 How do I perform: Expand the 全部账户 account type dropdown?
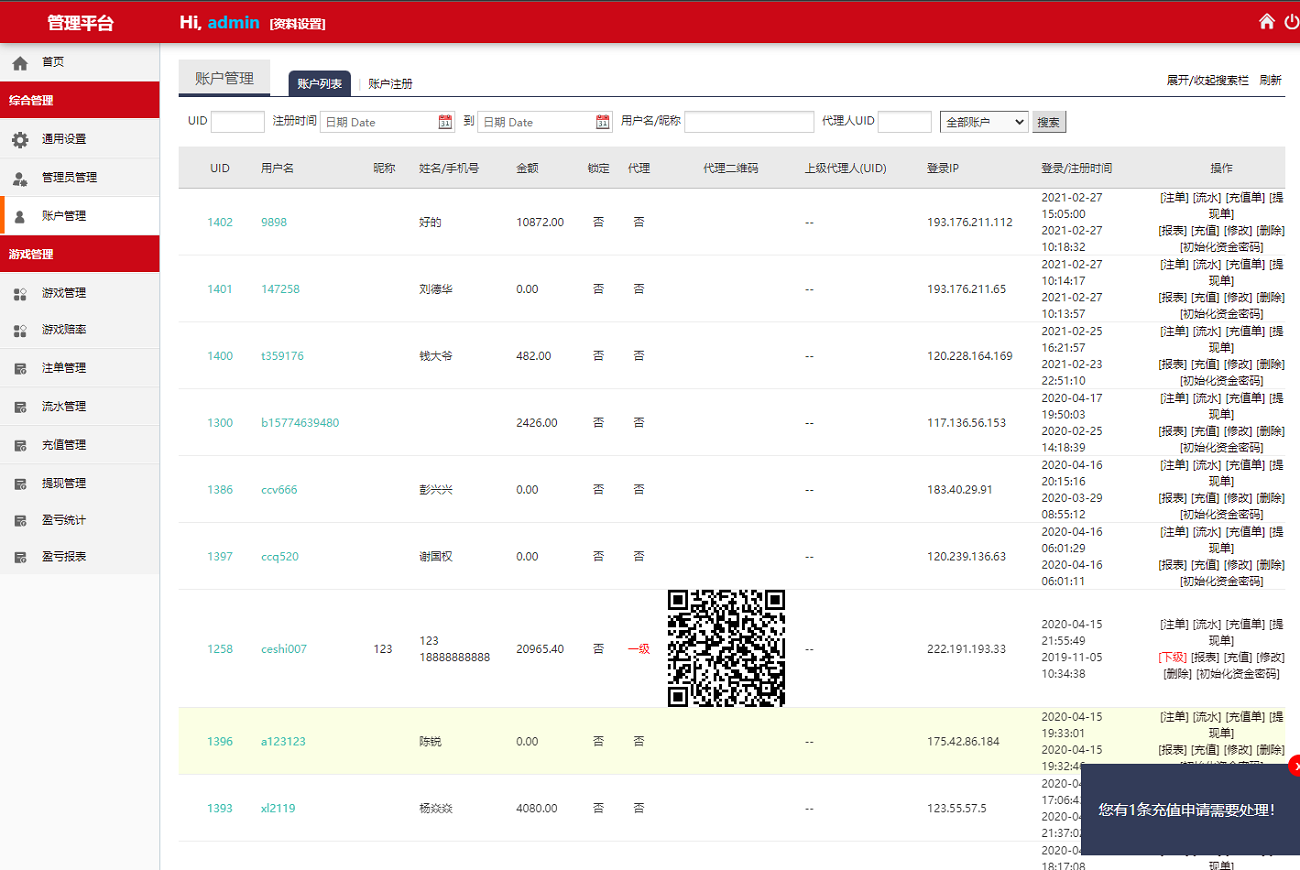click(984, 122)
